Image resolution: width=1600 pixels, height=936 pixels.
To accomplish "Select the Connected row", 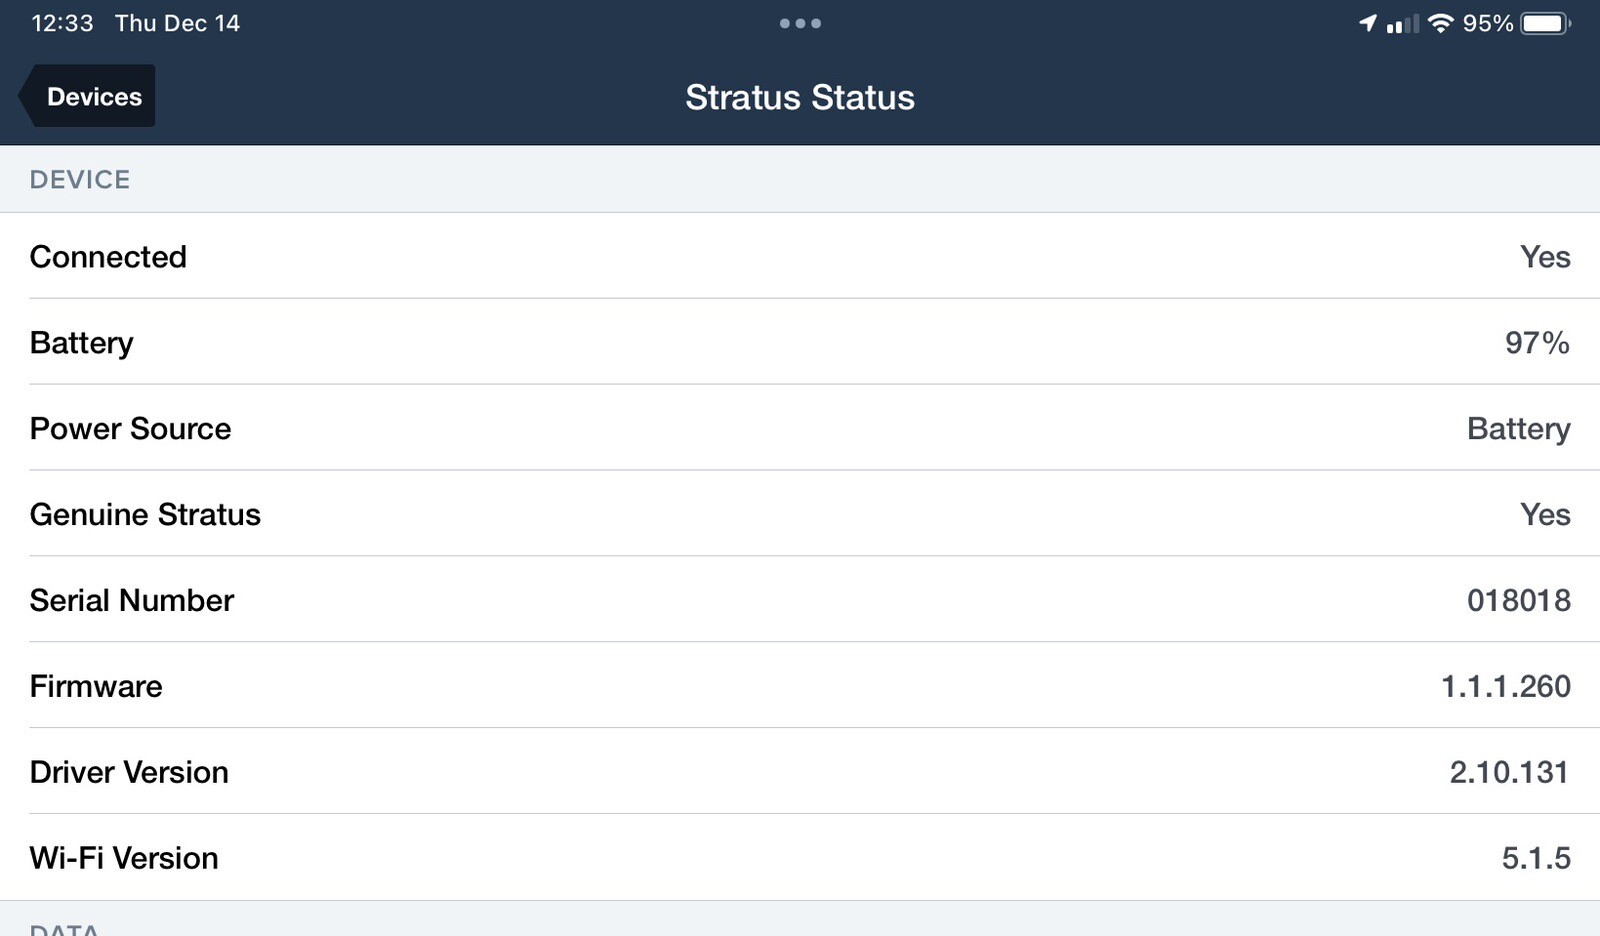I will pos(800,256).
